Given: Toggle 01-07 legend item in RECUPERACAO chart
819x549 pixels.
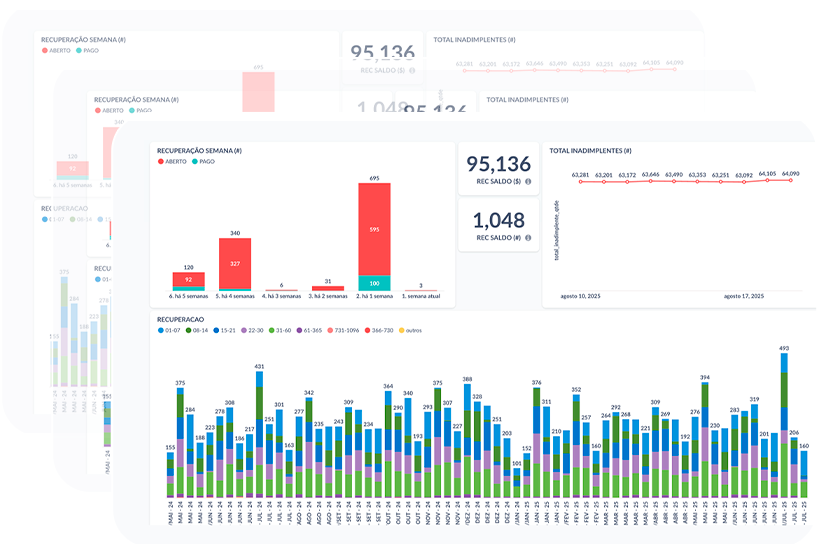Looking at the screenshot, I should click(x=171, y=330).
